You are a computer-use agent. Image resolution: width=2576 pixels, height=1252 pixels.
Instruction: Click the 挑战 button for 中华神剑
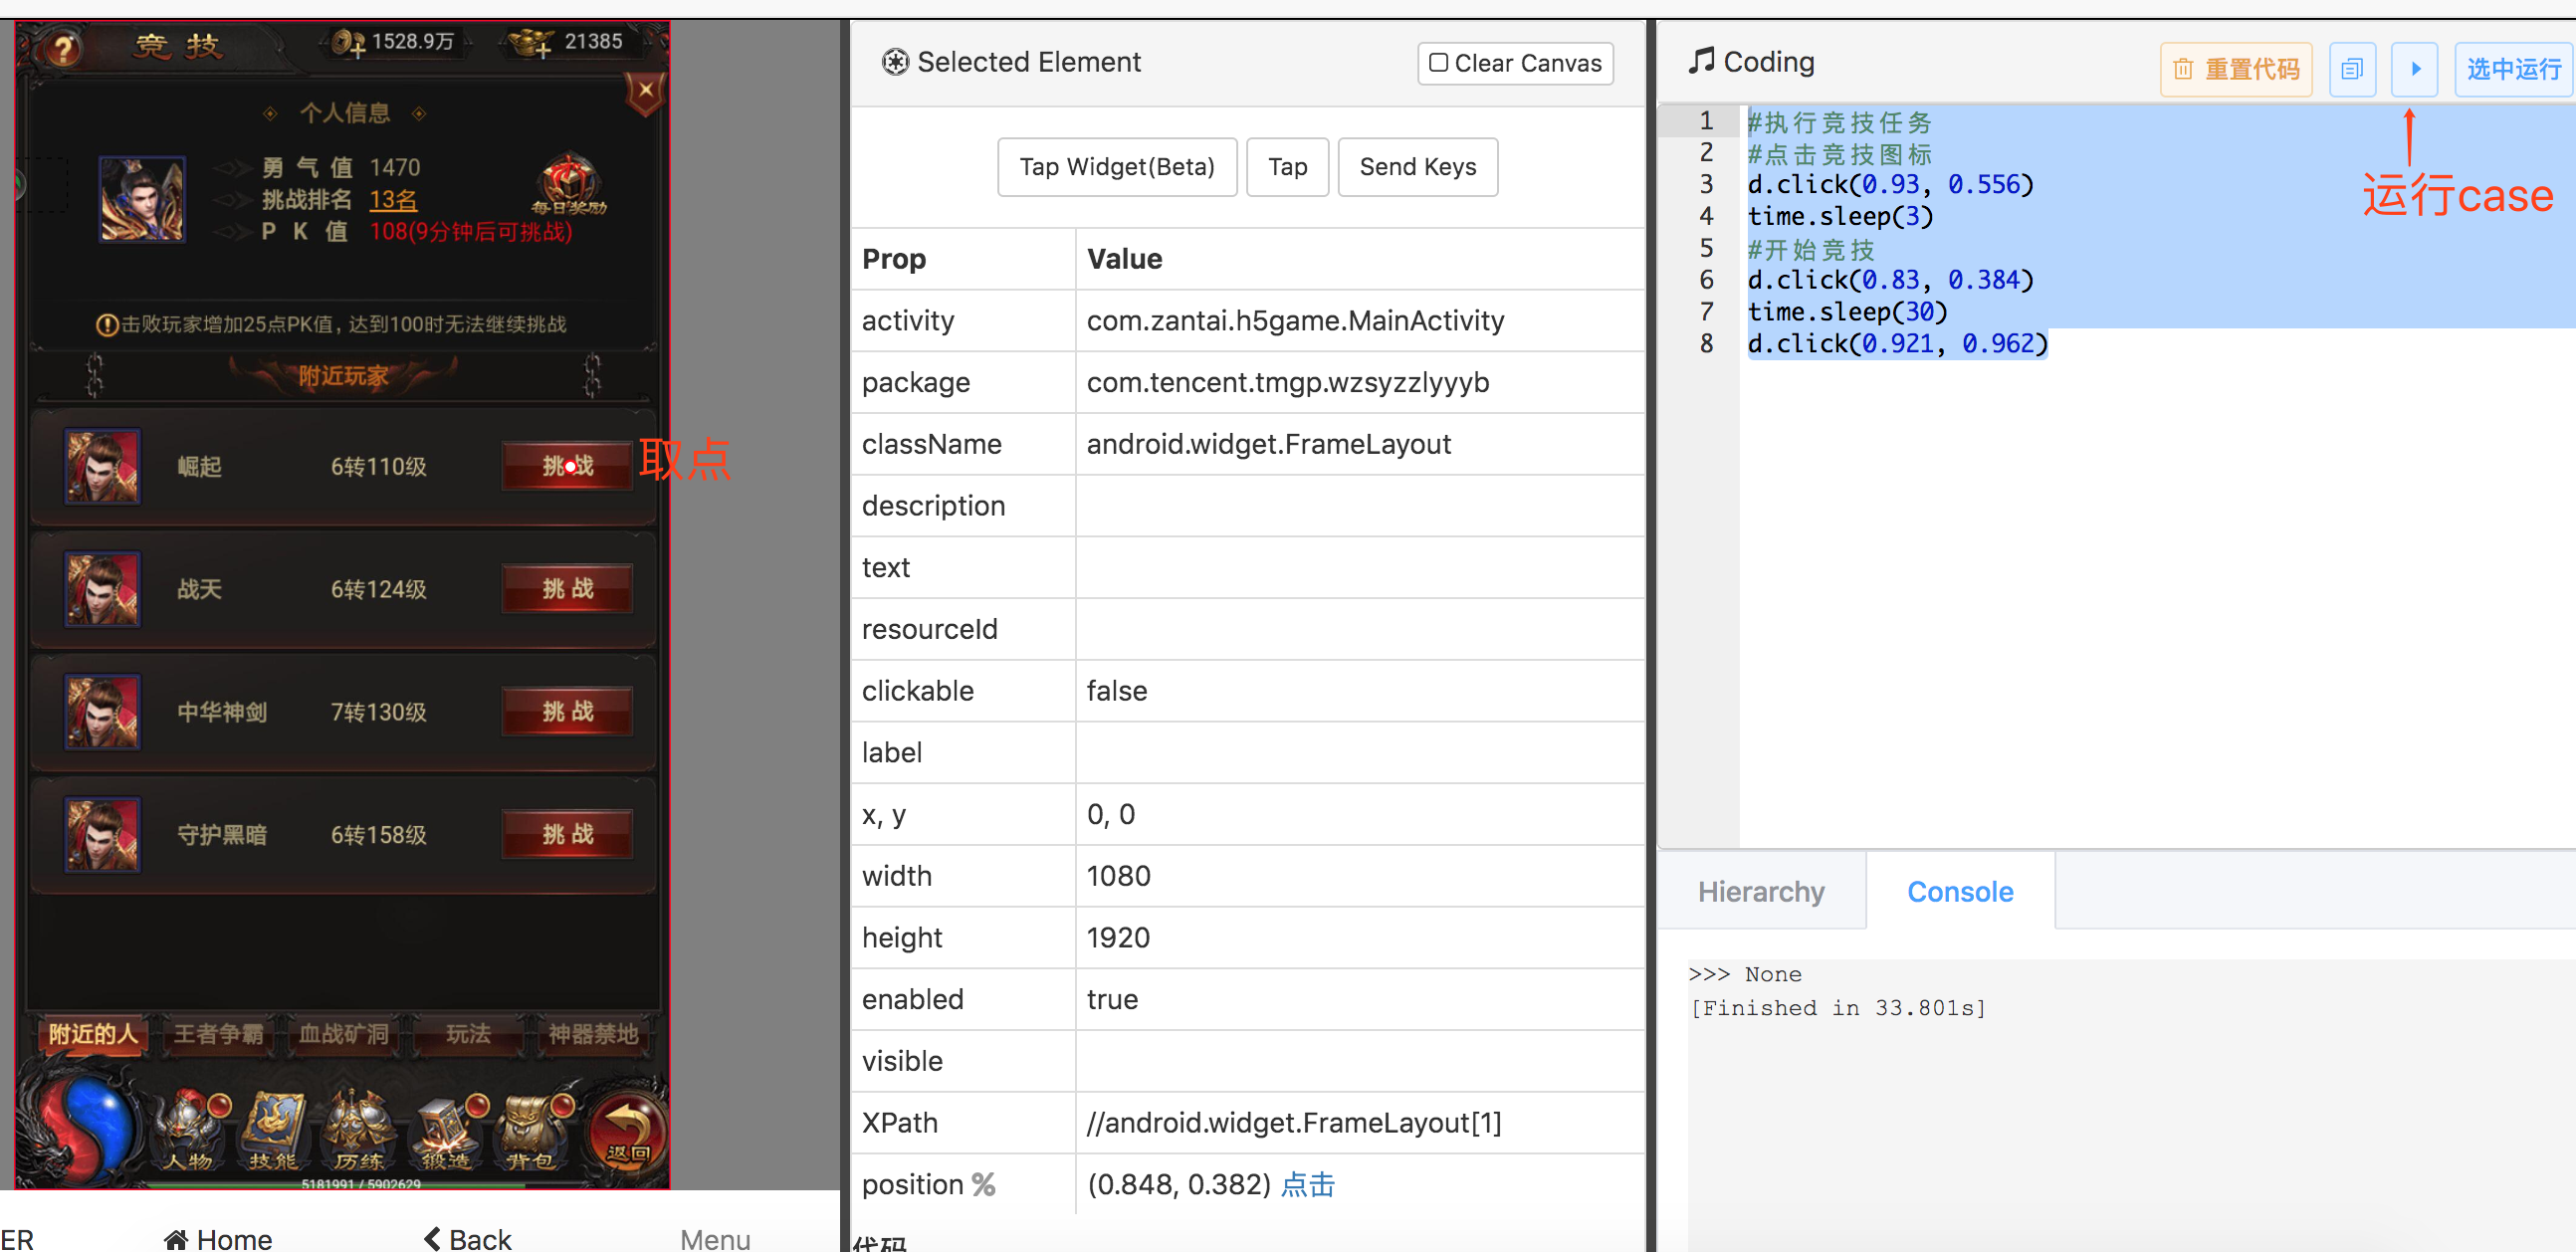click(565, 710)
